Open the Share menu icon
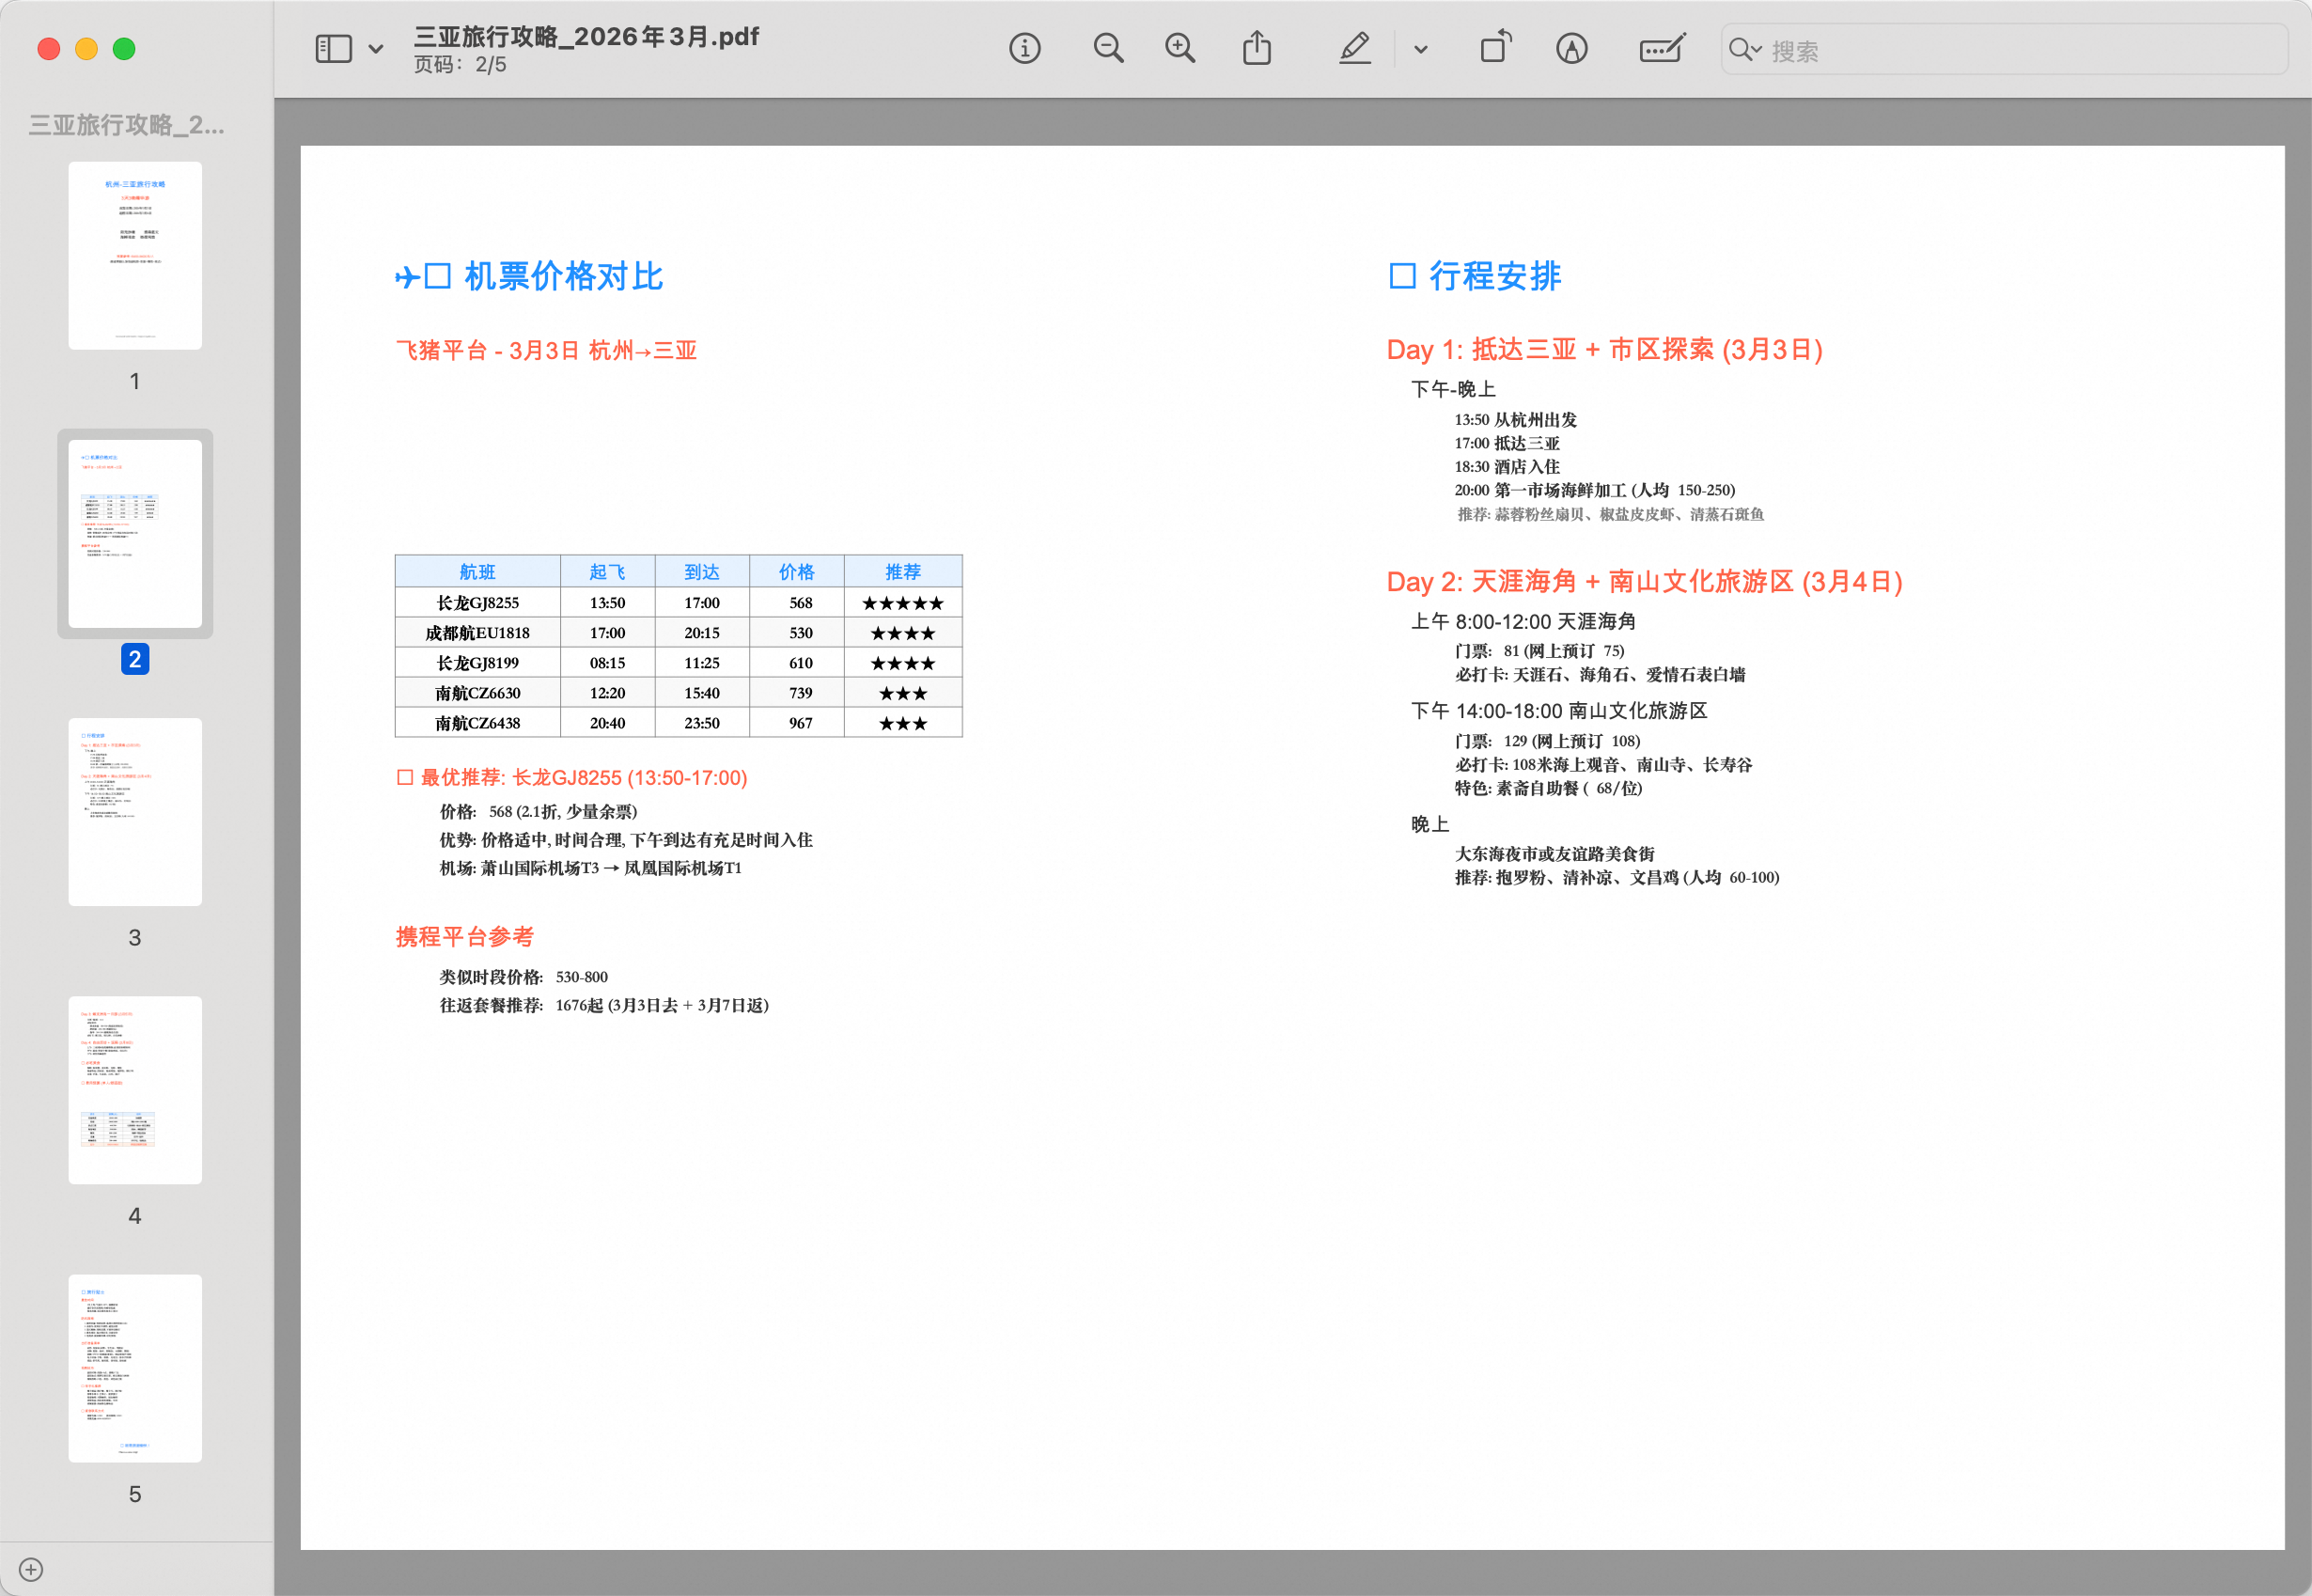 (1257, 48)
